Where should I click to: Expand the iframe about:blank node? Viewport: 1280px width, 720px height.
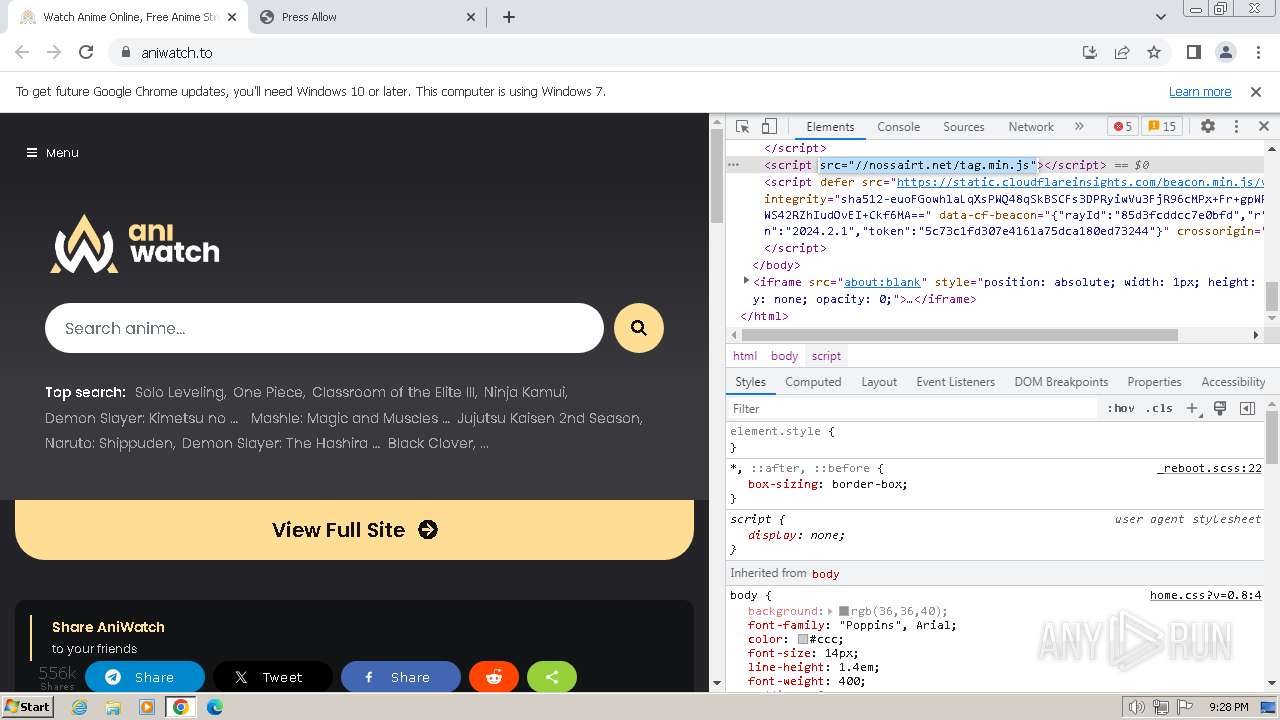(x=746, y=282)
